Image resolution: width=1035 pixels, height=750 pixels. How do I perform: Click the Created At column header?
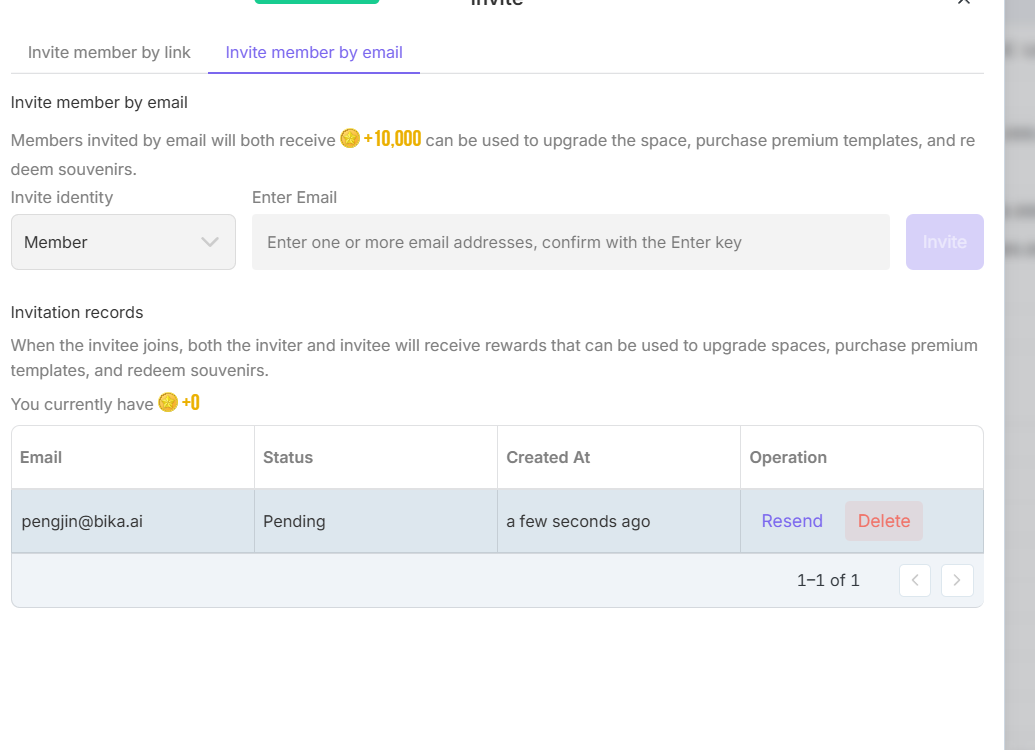[548, 457]
